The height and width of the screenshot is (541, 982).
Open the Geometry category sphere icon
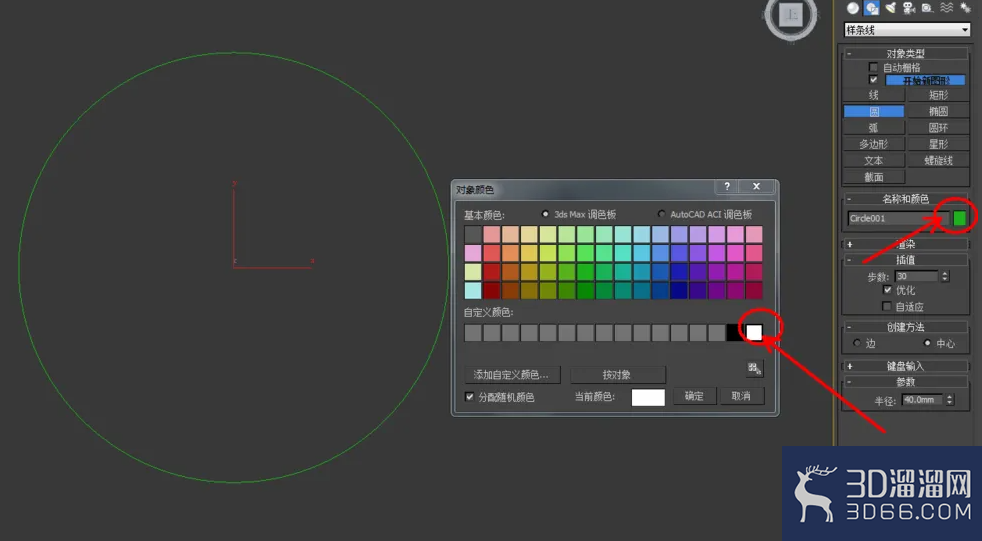[x=853, y=8]
